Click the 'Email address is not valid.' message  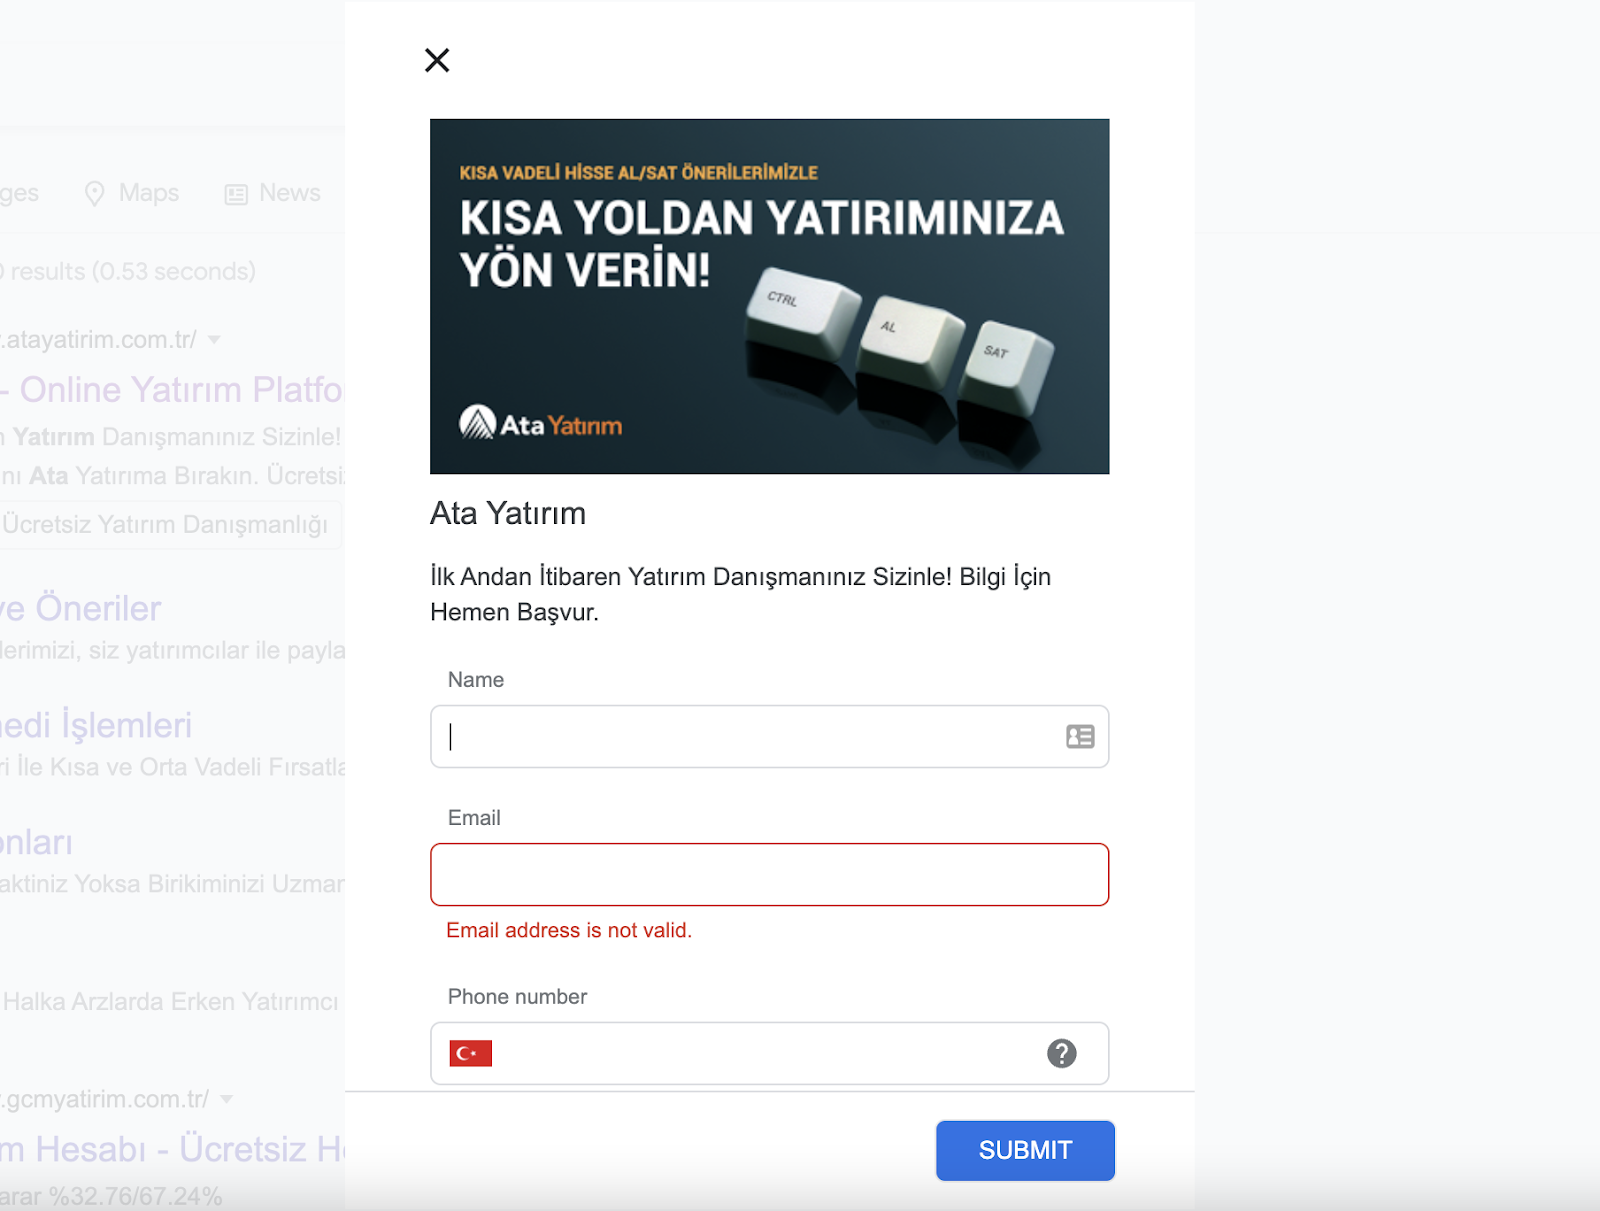pyautogui.click(x=569, y=930)
